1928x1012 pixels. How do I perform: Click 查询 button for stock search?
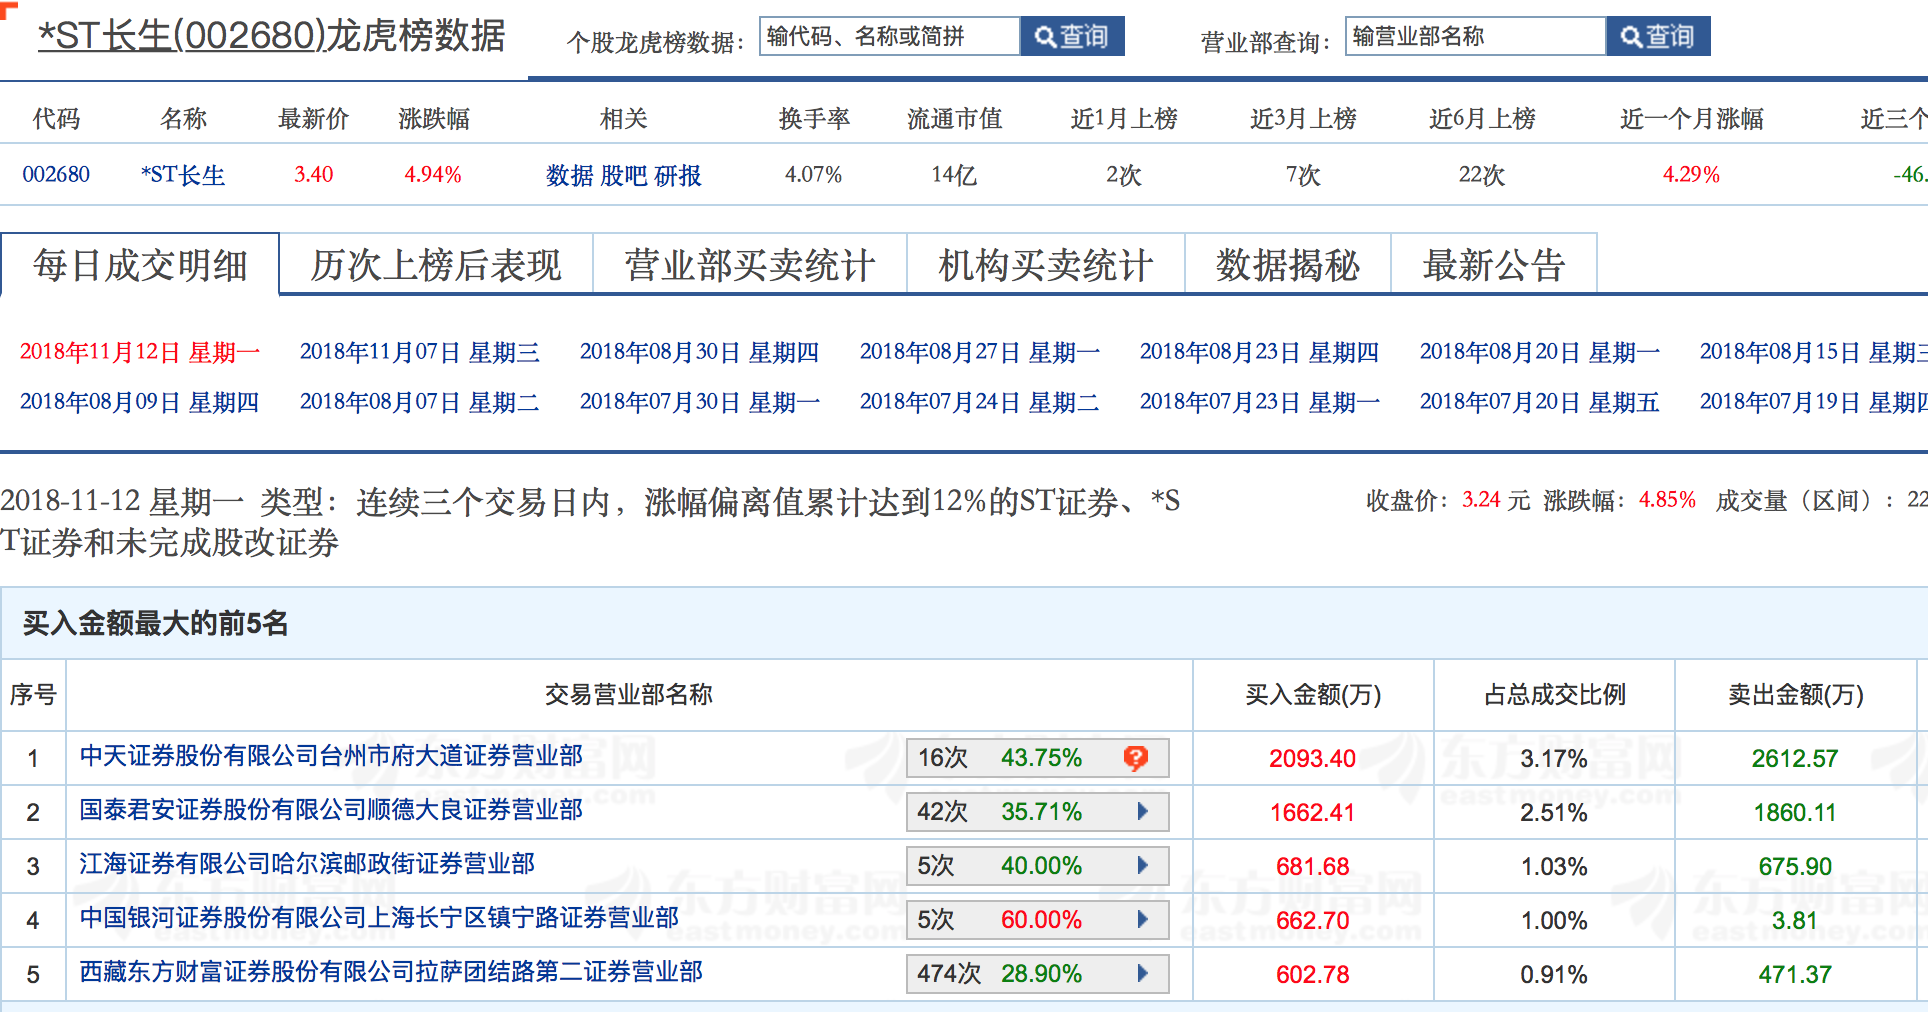(1072, 37)
